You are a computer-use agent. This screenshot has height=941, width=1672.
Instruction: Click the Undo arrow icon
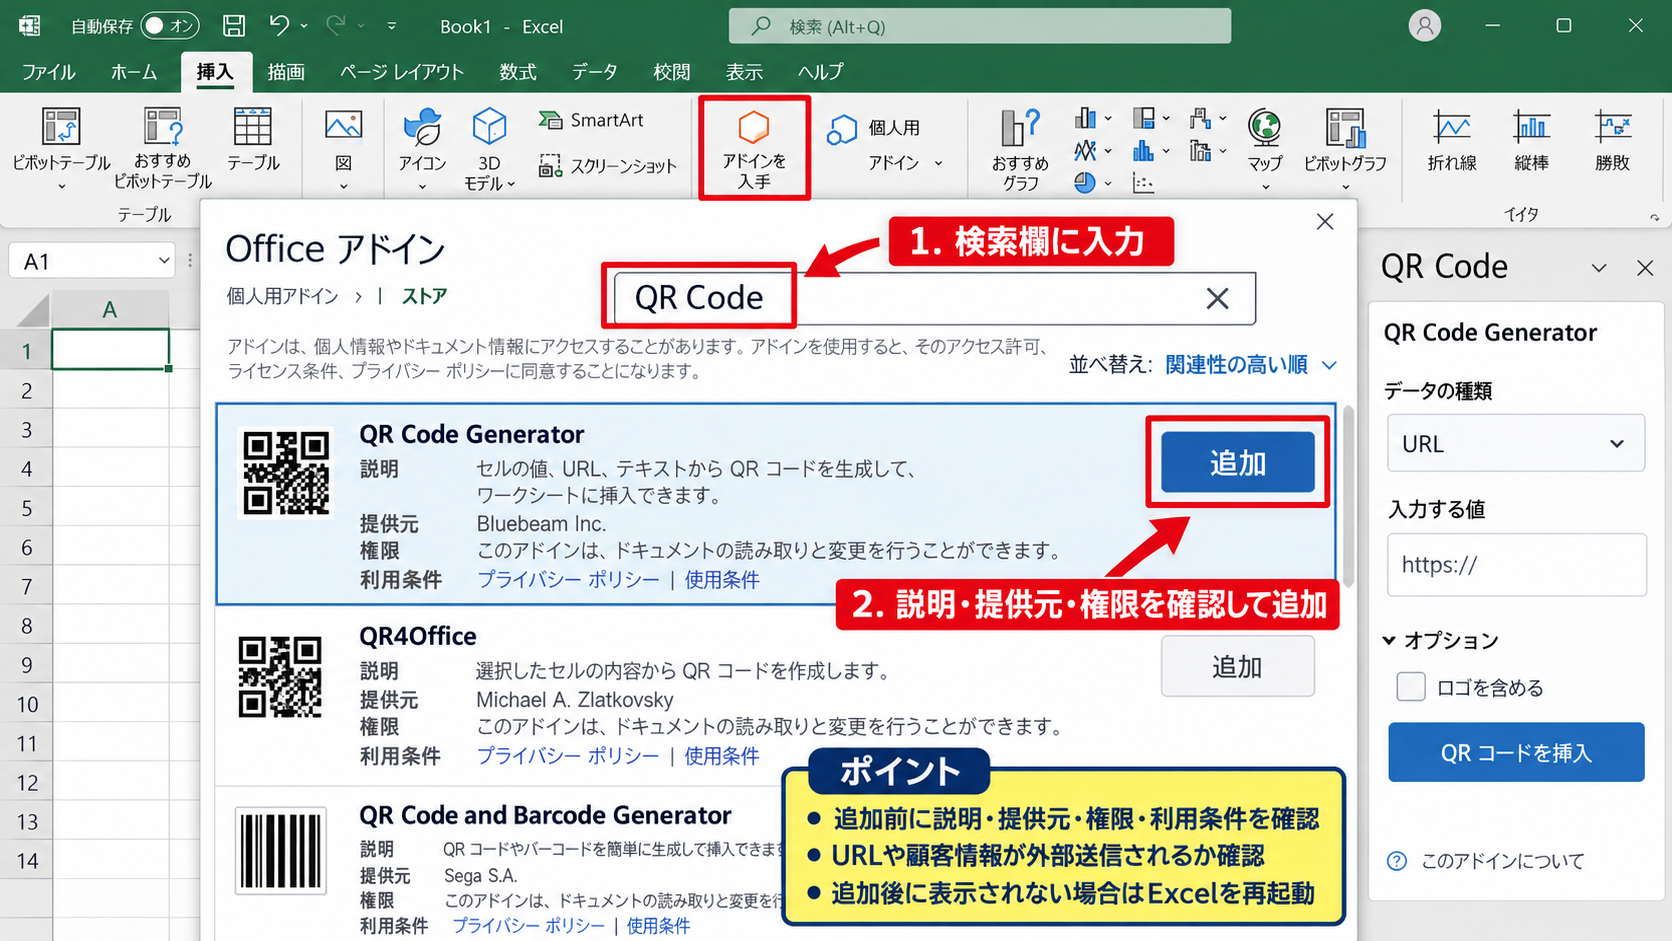[x=280, y=25]
